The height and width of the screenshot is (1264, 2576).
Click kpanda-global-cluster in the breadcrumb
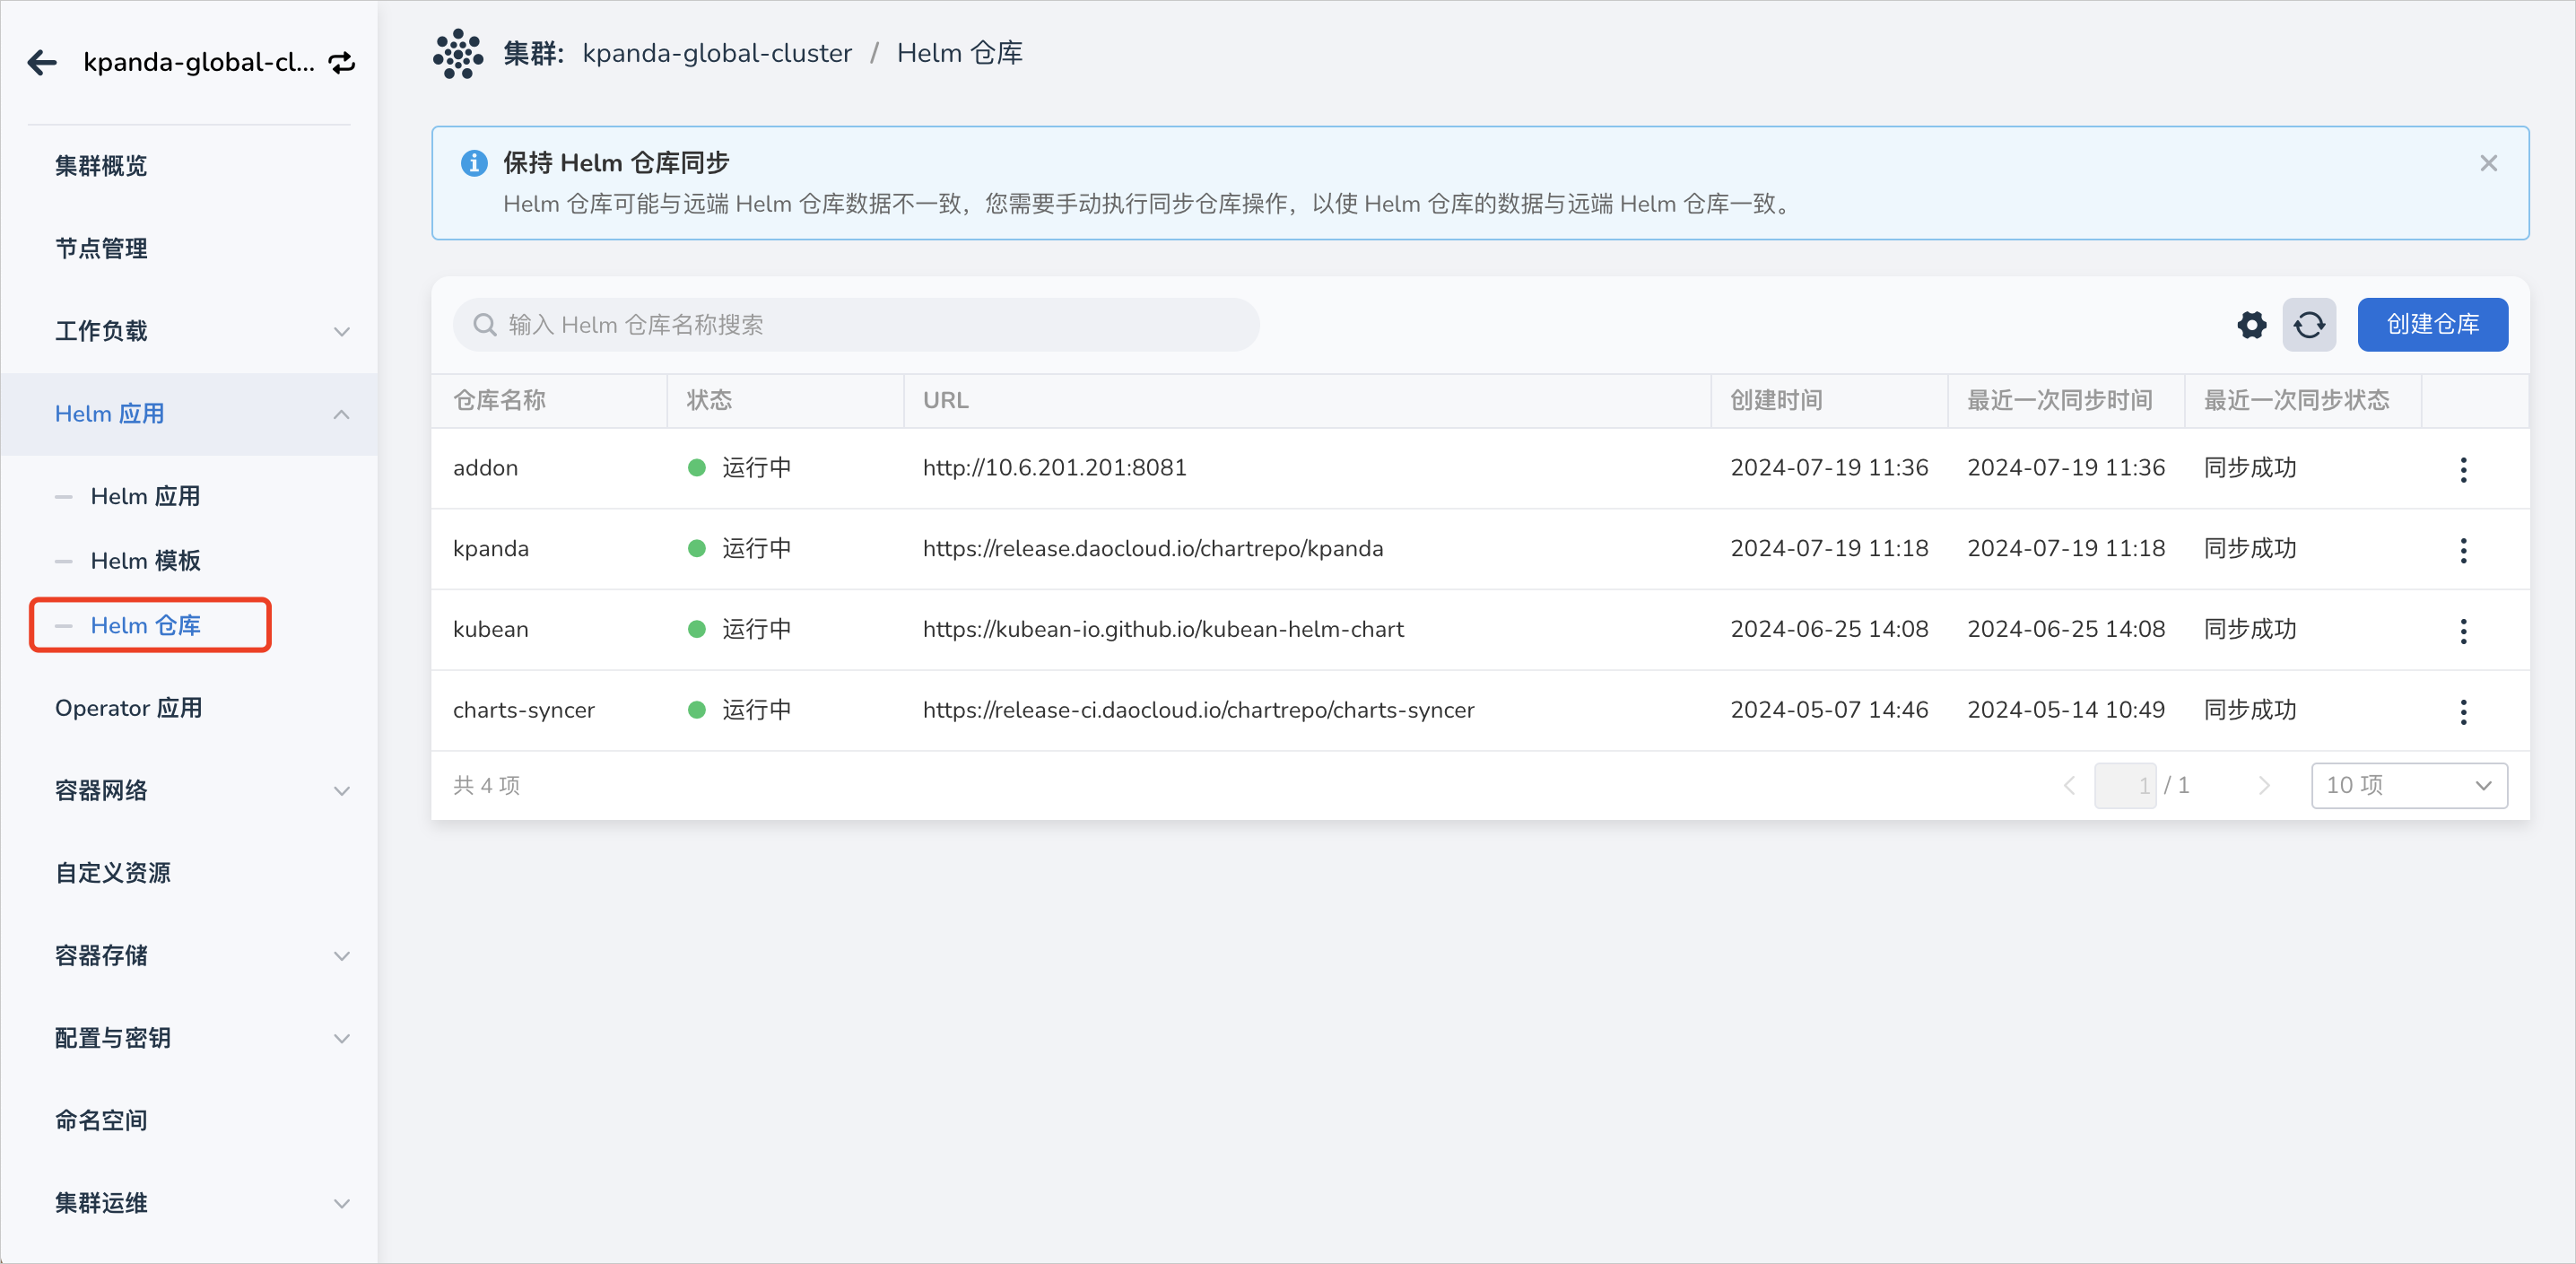(x=717, y=53)
